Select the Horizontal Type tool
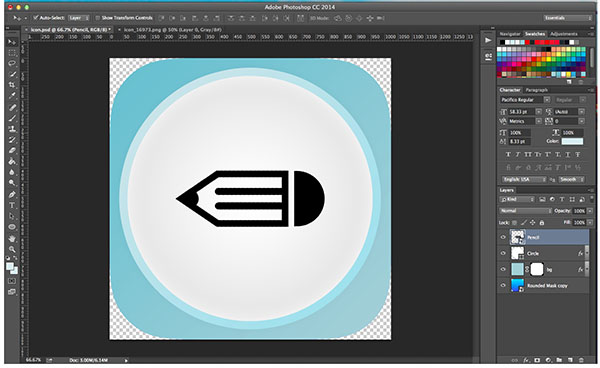 (12, 205)
